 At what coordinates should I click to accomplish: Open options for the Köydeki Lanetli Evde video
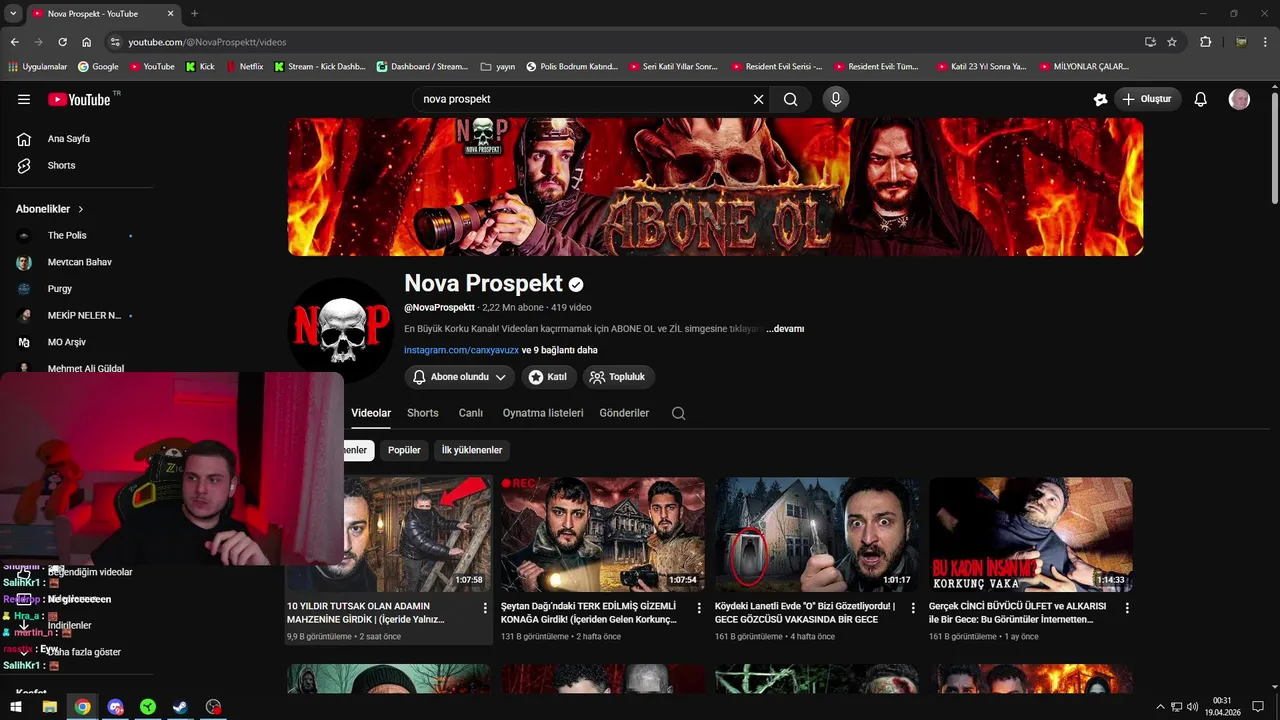(x=913, y=608)
